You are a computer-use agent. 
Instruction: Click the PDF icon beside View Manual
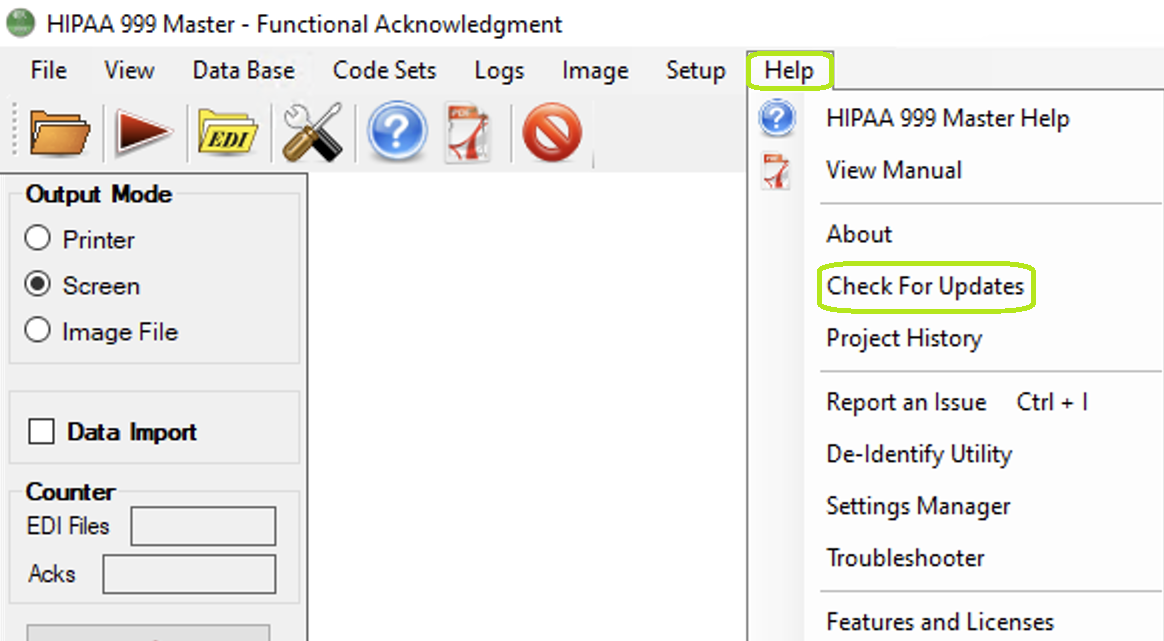pos(776,170)
